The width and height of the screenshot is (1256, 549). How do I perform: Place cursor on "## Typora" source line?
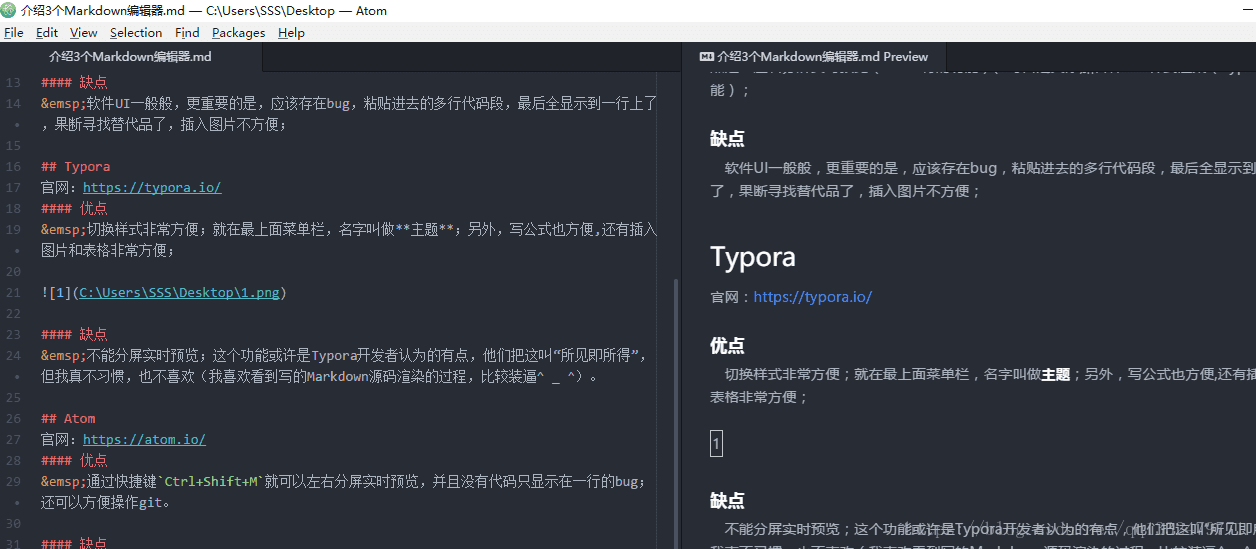click(76, 166)
